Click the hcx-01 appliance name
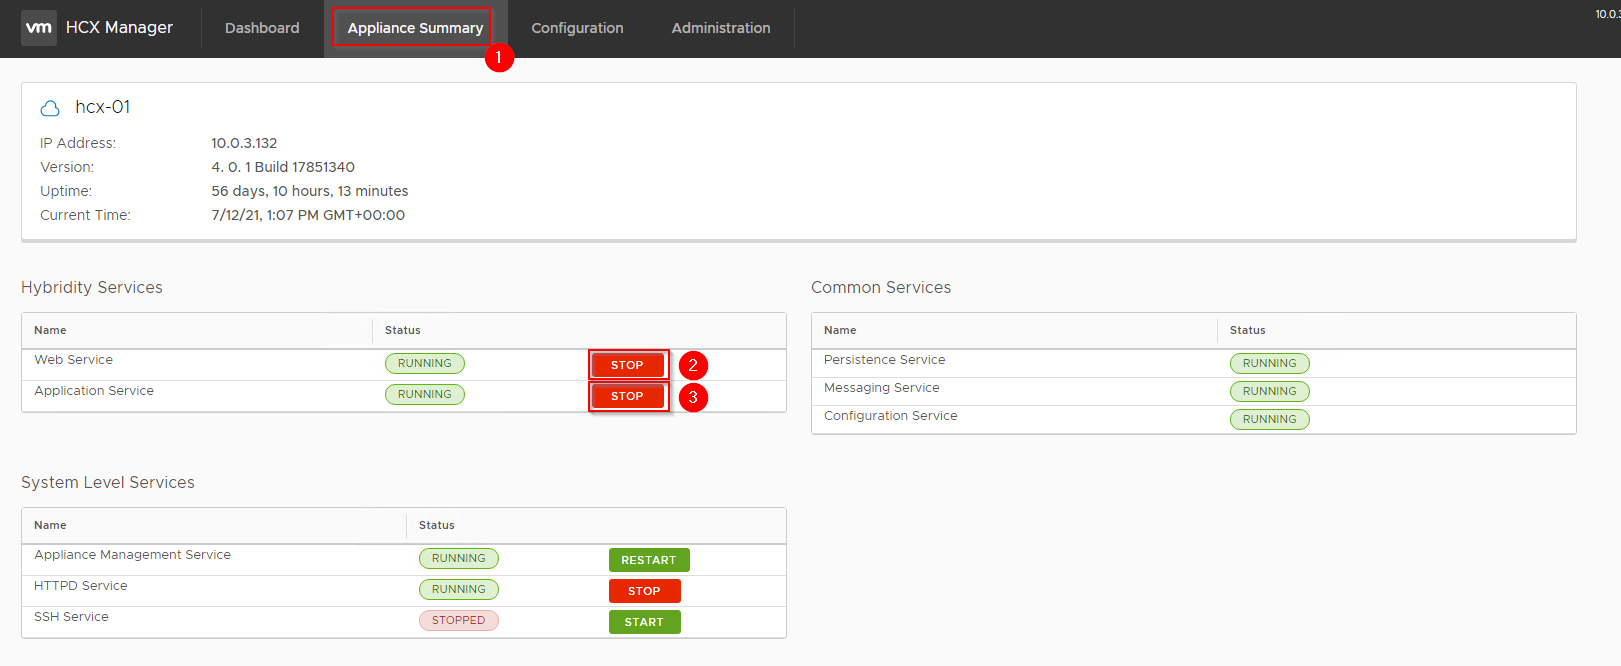The width and height of the screenshot is (1621, 666). tap(103, 107)
